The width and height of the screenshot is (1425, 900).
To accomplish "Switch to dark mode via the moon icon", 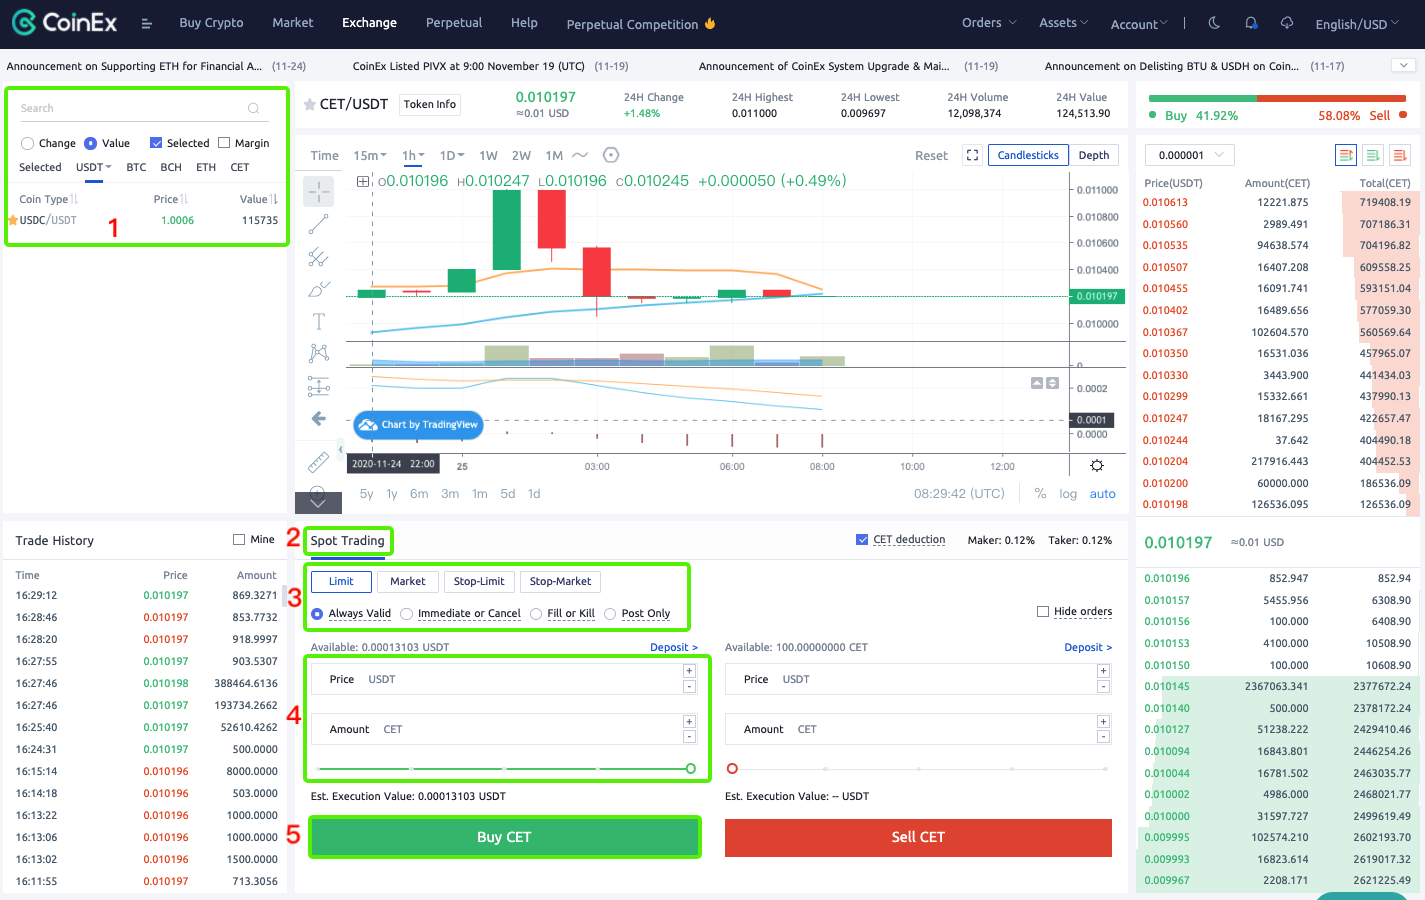I will (x=1213, y=23).
